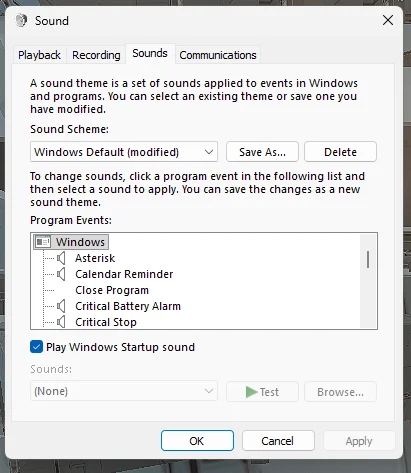This screenshot has height=473, width=411.
Task: Close the Sound dialog window
Action: (388, 20)
